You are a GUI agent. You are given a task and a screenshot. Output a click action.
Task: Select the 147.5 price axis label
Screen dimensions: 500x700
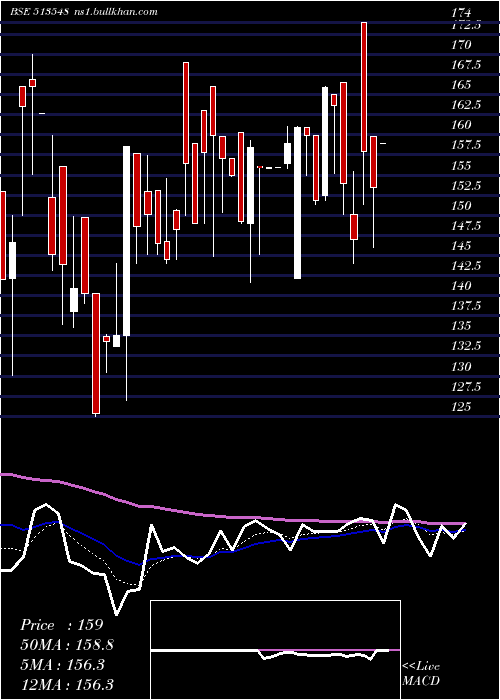click(x=466, y=225)
